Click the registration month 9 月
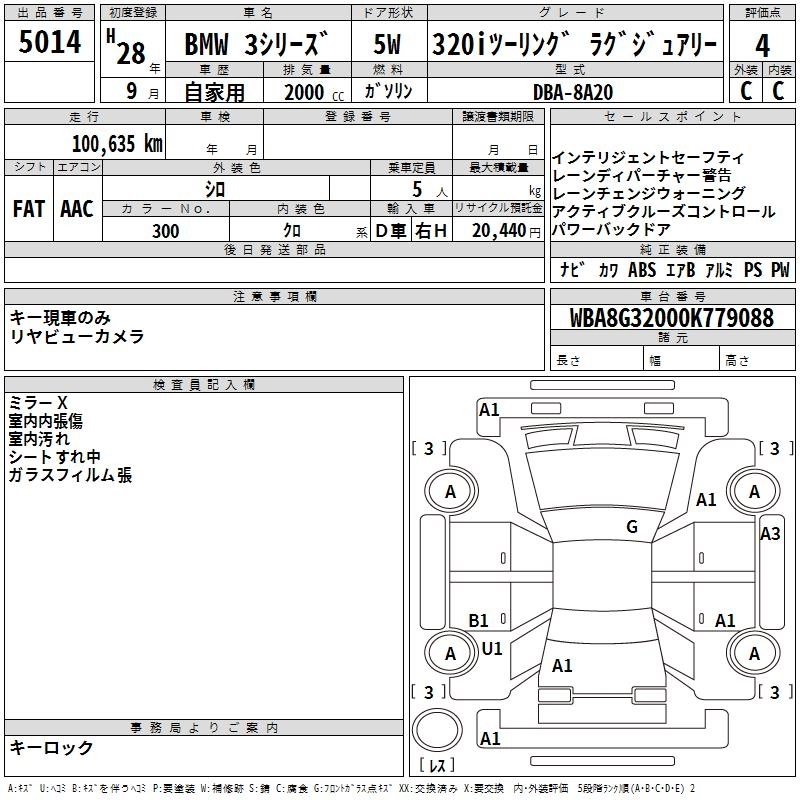Viewport: 800px width, 800px height. 142,91
